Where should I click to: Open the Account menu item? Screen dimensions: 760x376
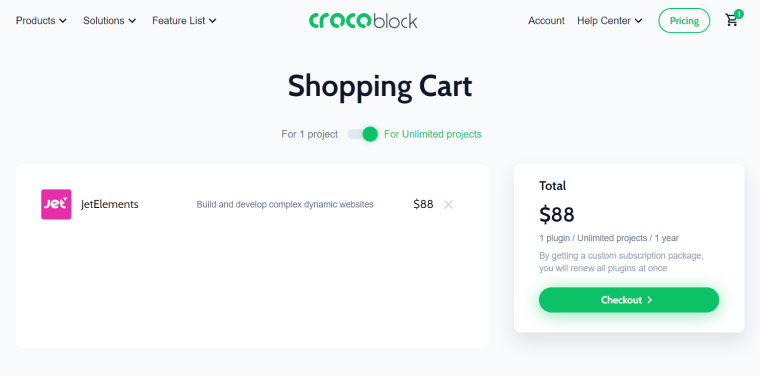(x=546, y=21)
